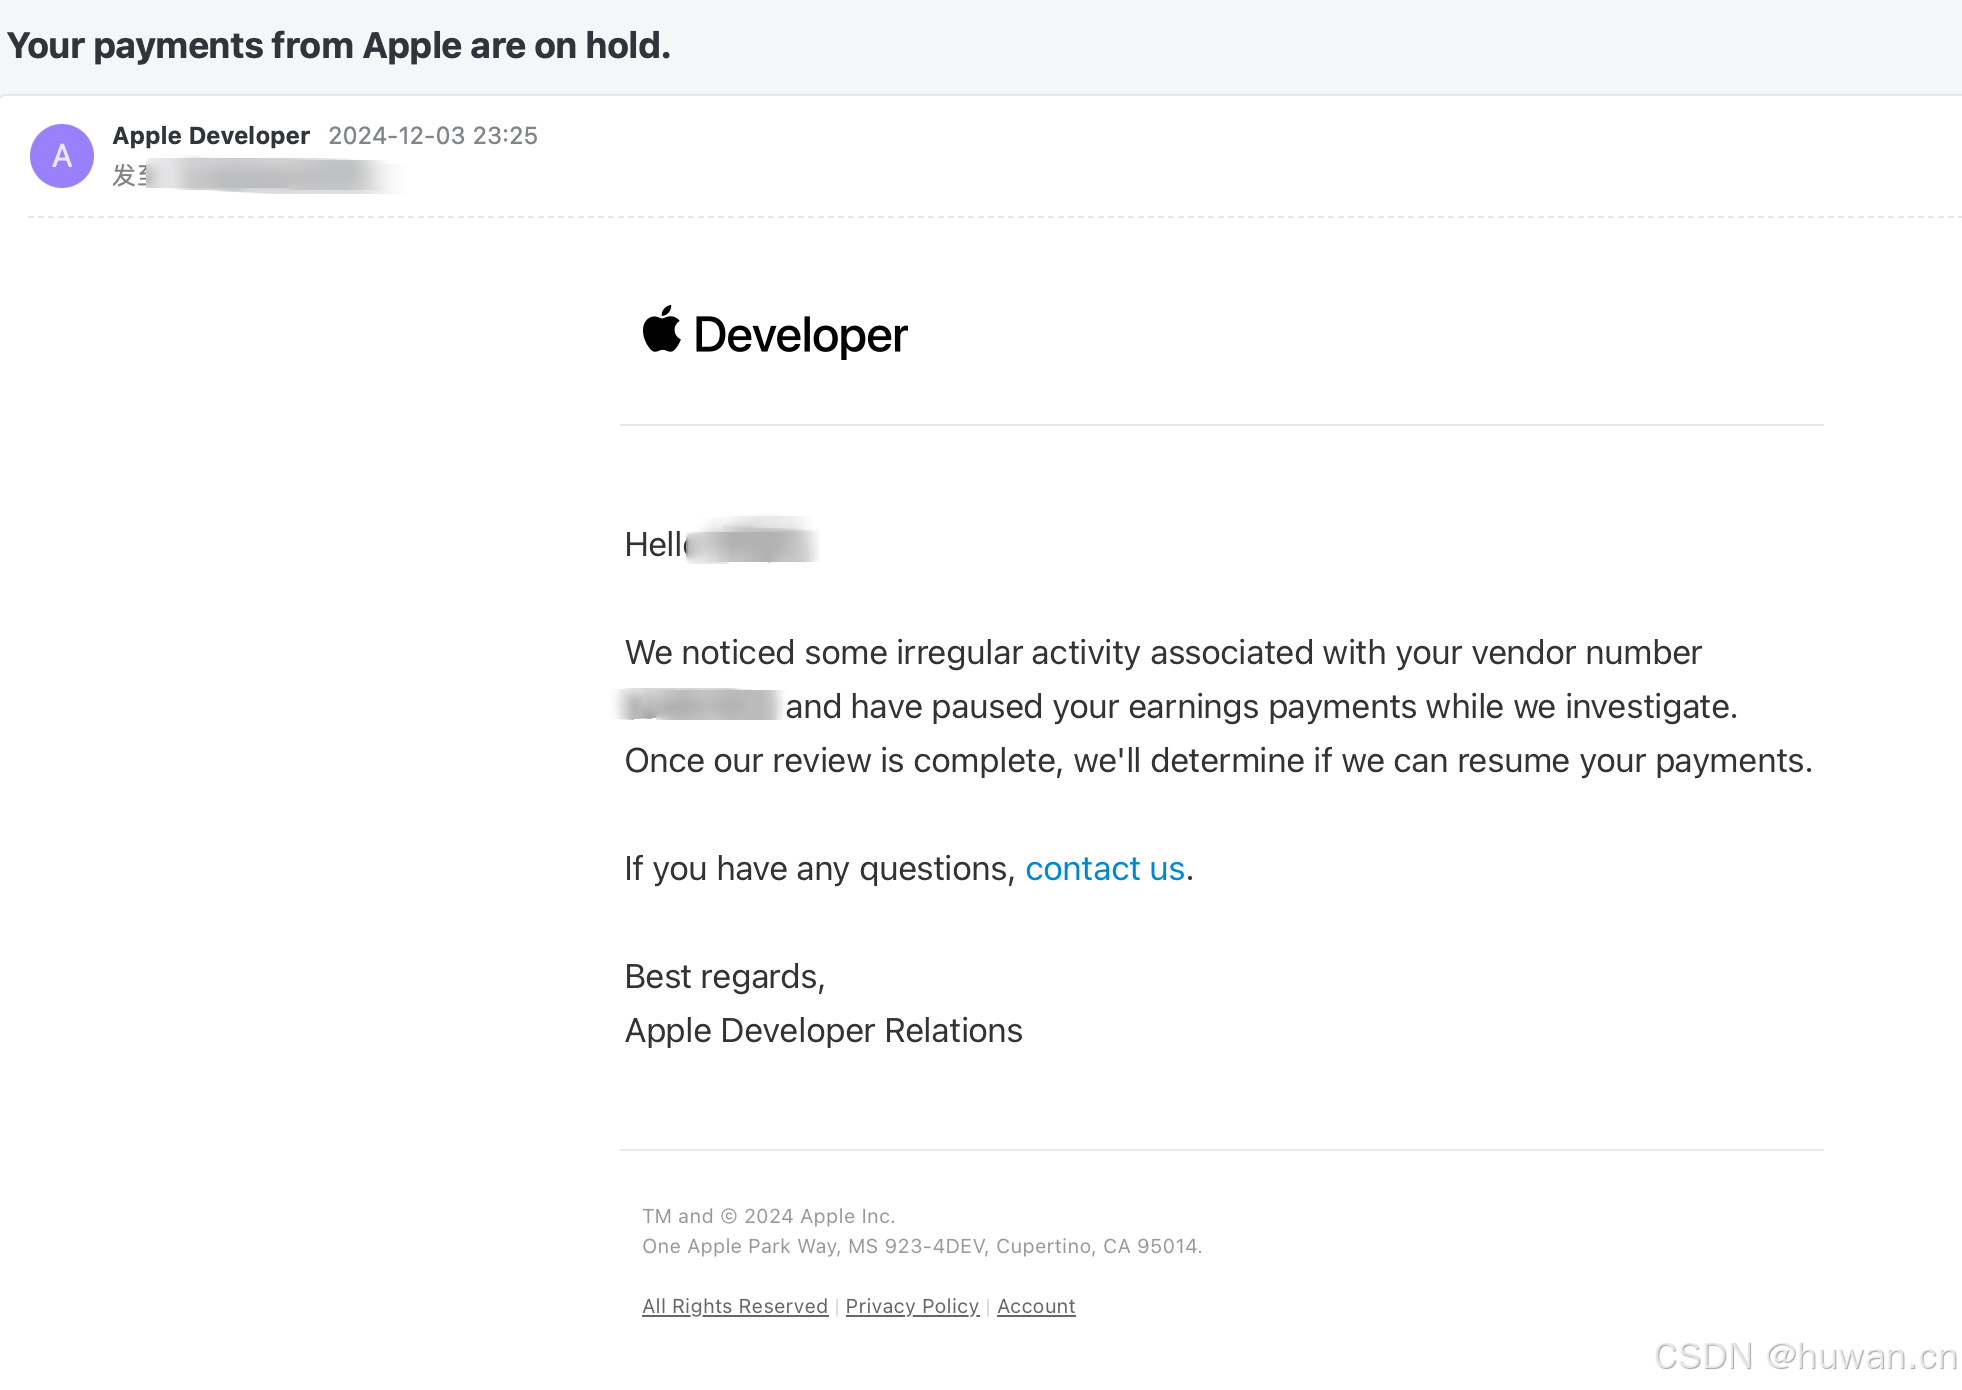The height and width of the screenshot is (1390, 1962).
Task: Click the blurred vendor number in body
Action: (700, 705)
